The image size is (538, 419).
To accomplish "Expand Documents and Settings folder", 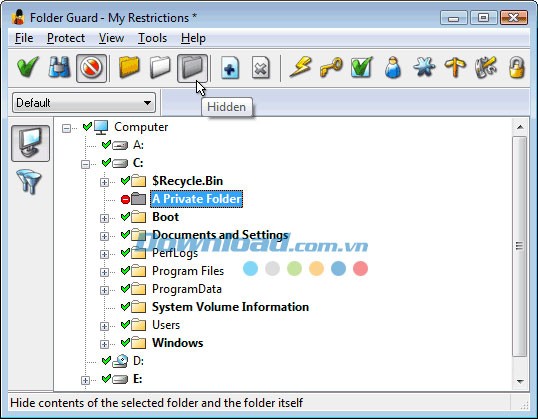I will pos(104,236).
